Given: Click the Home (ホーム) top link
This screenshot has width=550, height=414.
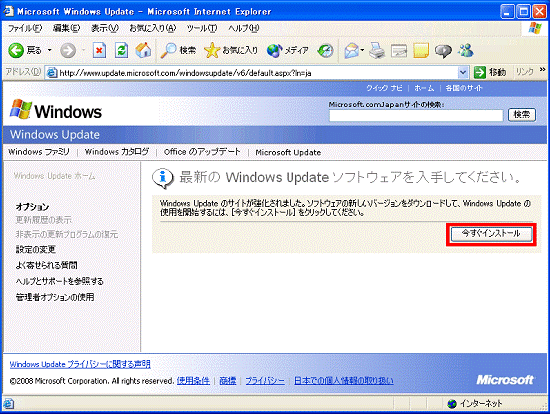Looking at the screenshot, I should pyautogui.click(x=424, y=88).
